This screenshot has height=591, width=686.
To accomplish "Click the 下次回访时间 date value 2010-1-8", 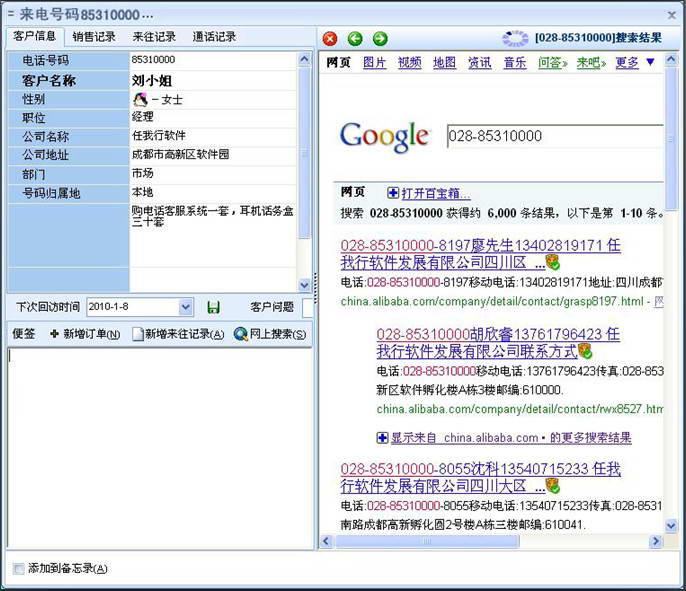I will (108, 307).
